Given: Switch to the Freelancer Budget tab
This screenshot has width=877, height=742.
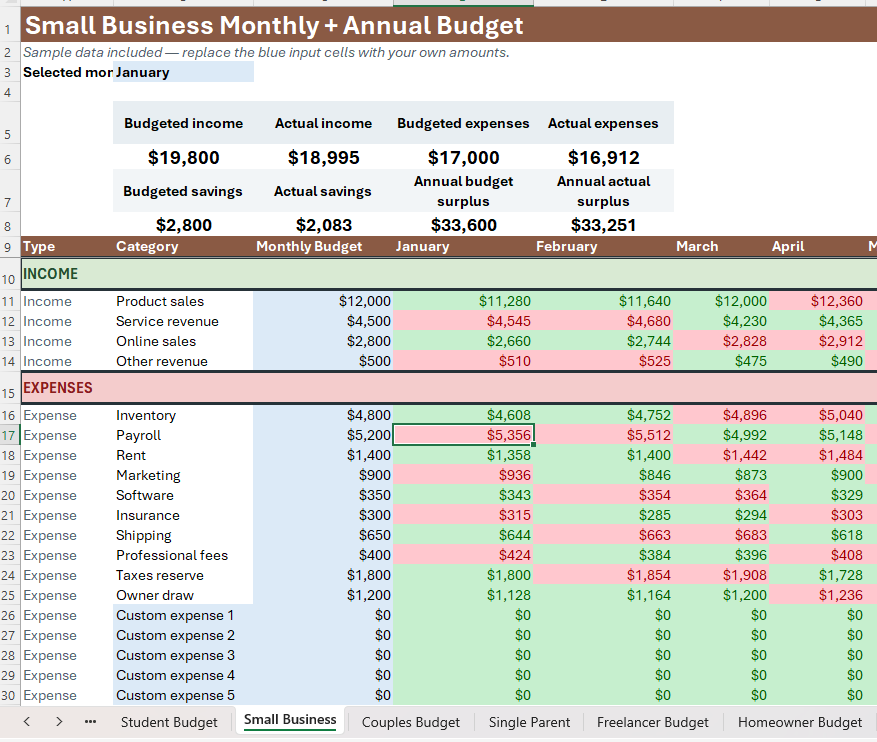Looking at the screenshot, I should [x=652, y=722].
